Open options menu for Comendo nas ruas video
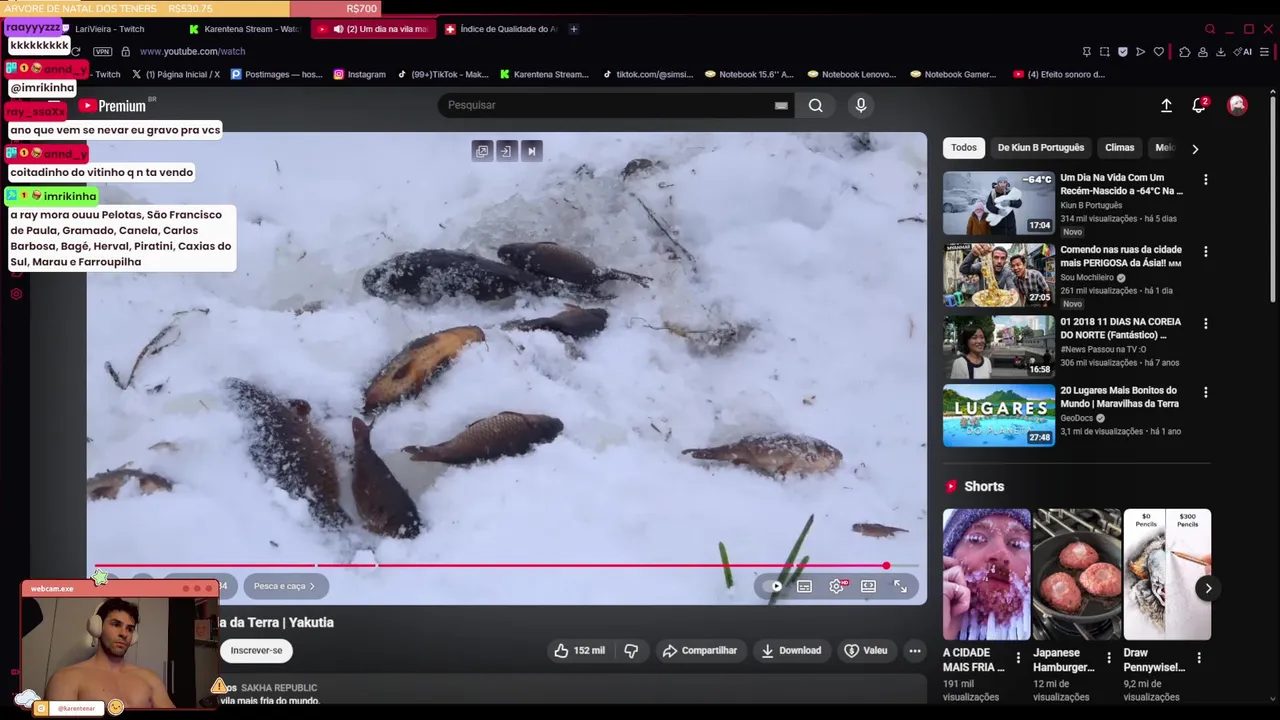1280x720 pixels. tap(1205, 252)
